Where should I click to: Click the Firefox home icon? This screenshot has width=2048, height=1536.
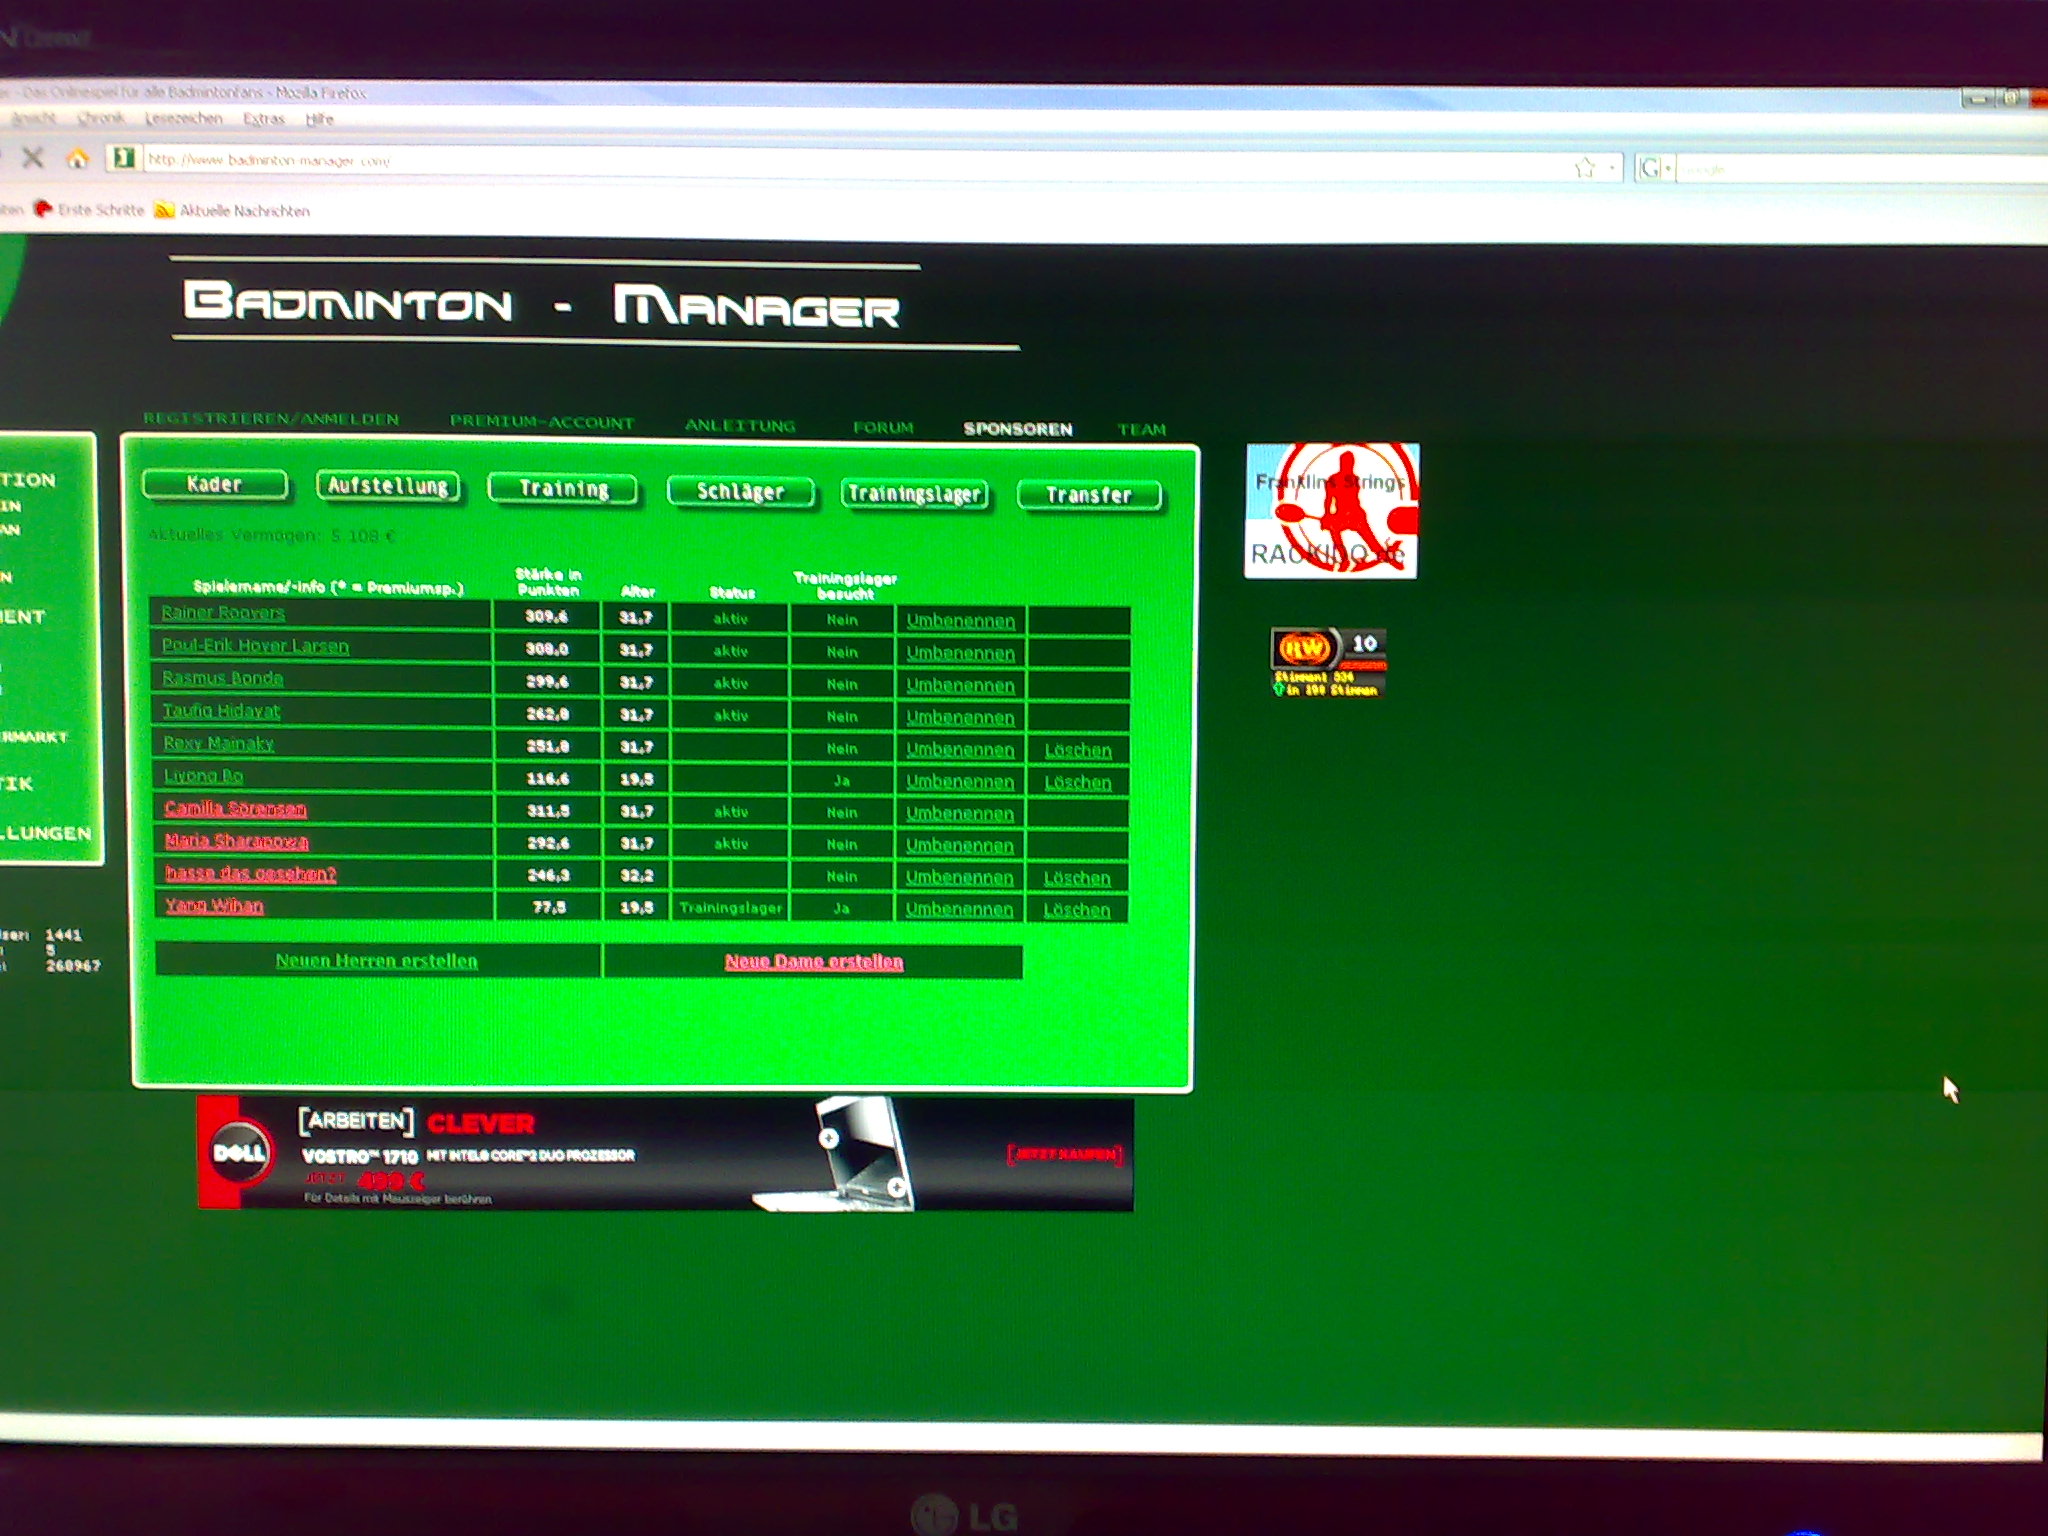[77, 158]
